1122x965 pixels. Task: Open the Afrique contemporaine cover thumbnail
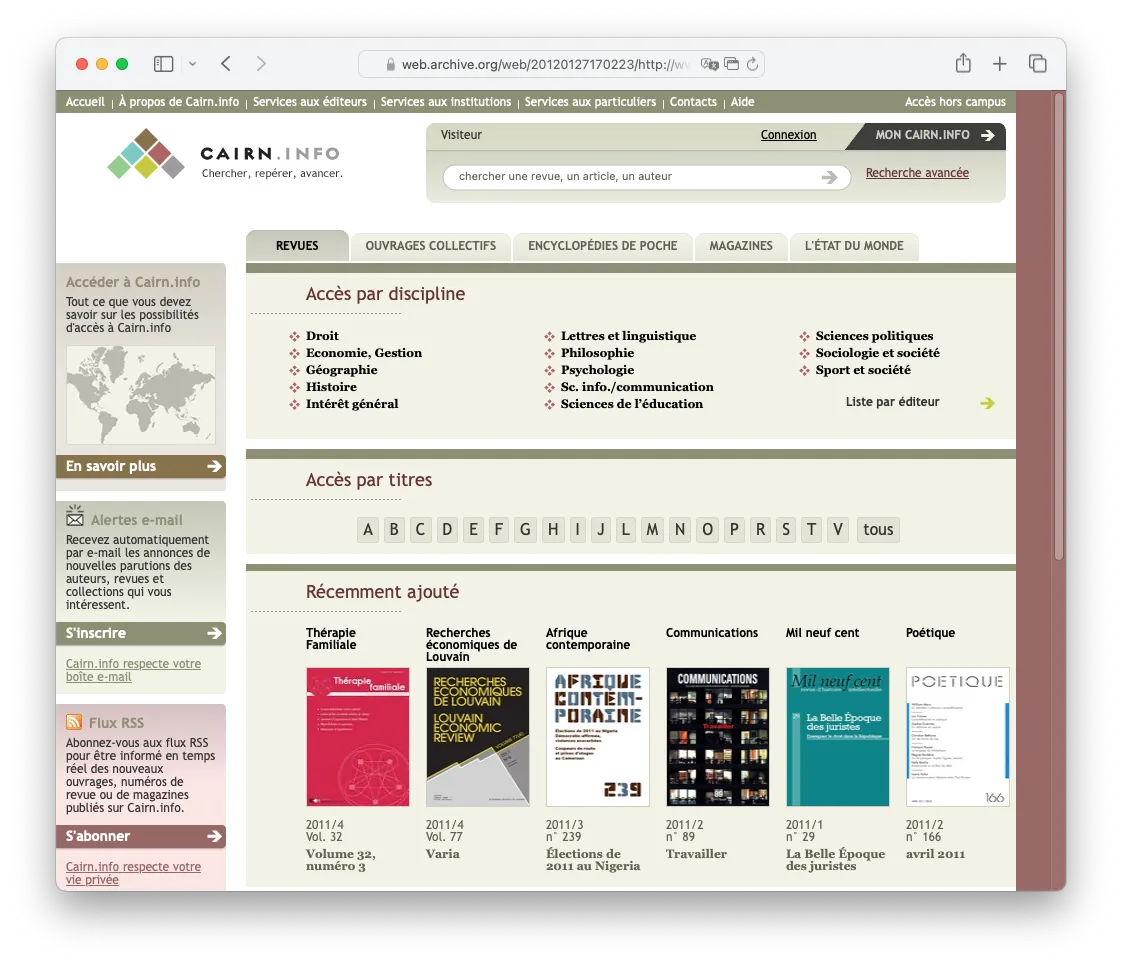click(x=598, y=737)
